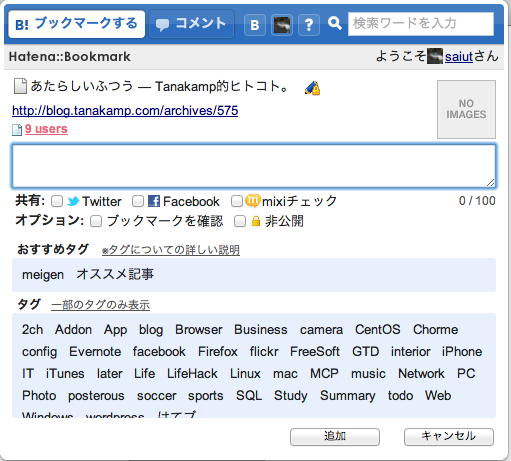Viewport: 511px width, 461px height.
Task: Click the edit title pencil icon
Action: [312, 88]
